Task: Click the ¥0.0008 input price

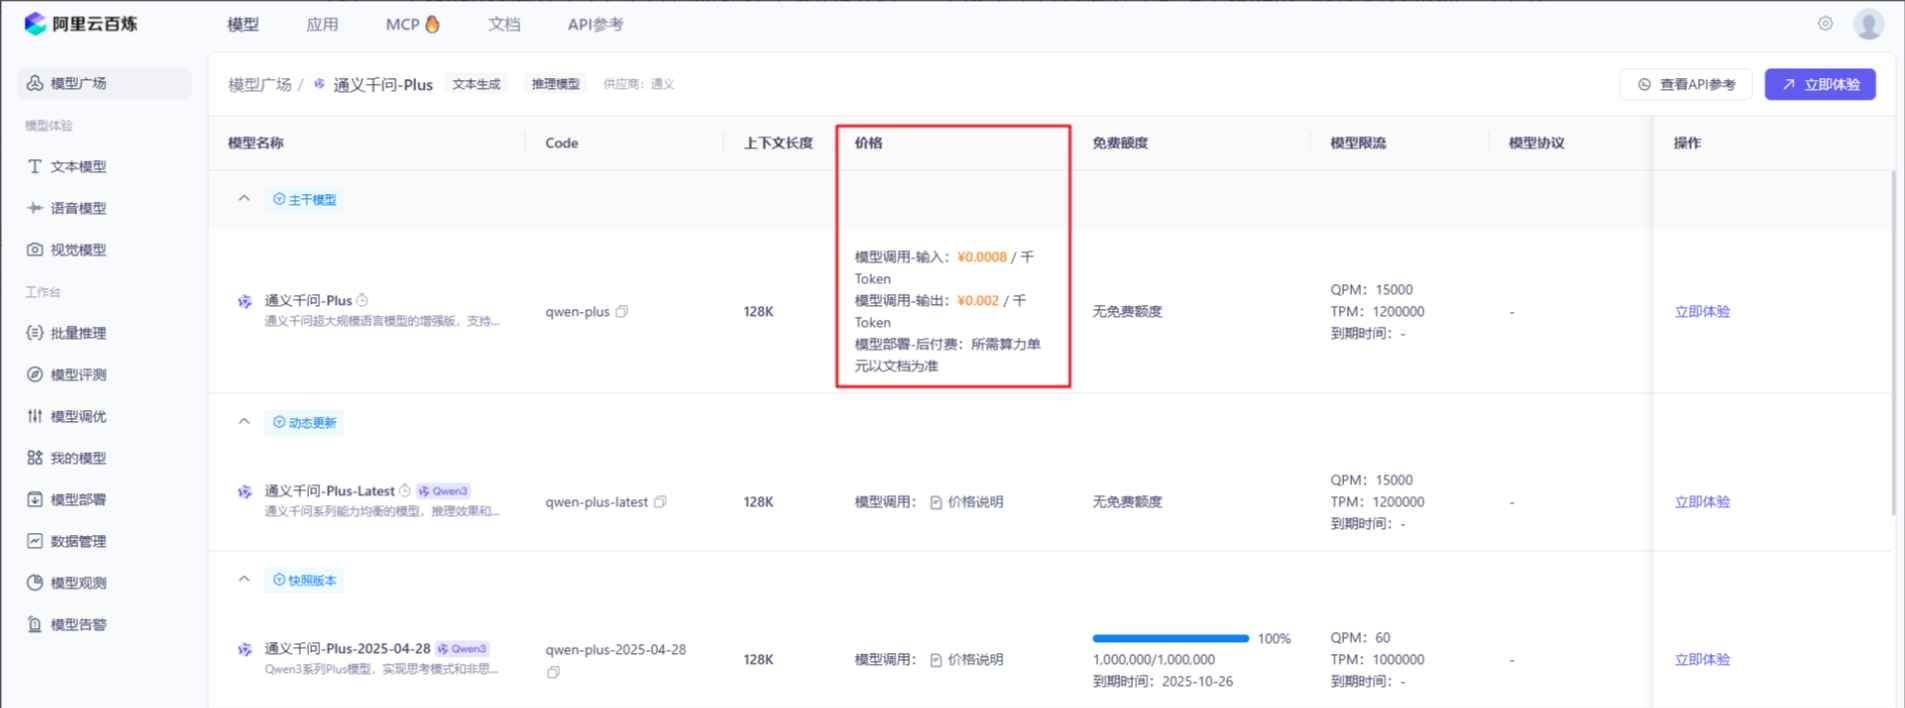Action: [982, 257]
